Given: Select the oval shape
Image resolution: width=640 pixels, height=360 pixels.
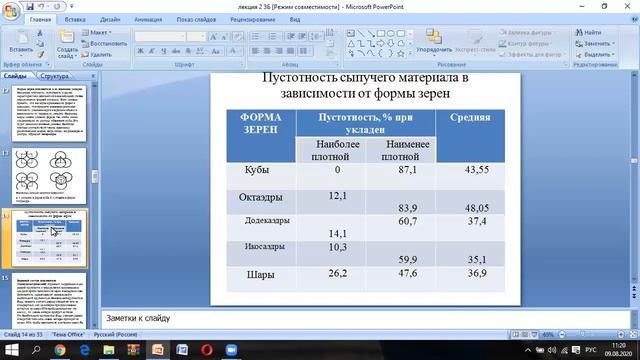Looking at the screenshot, I should pos(391,33).
